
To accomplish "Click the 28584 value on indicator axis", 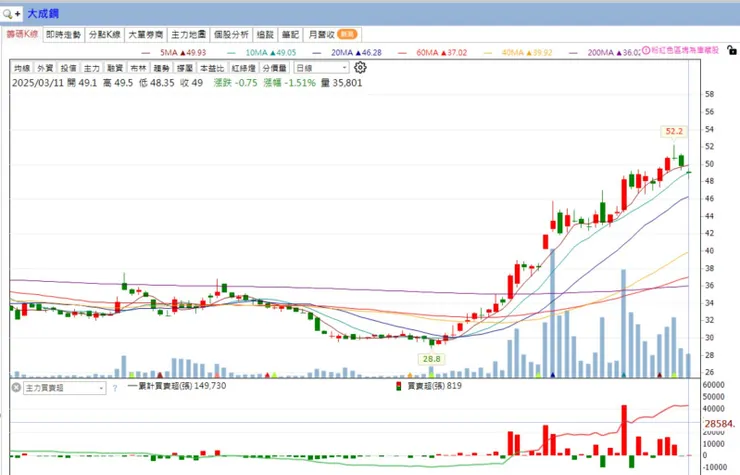I will (x=719, y=424).
